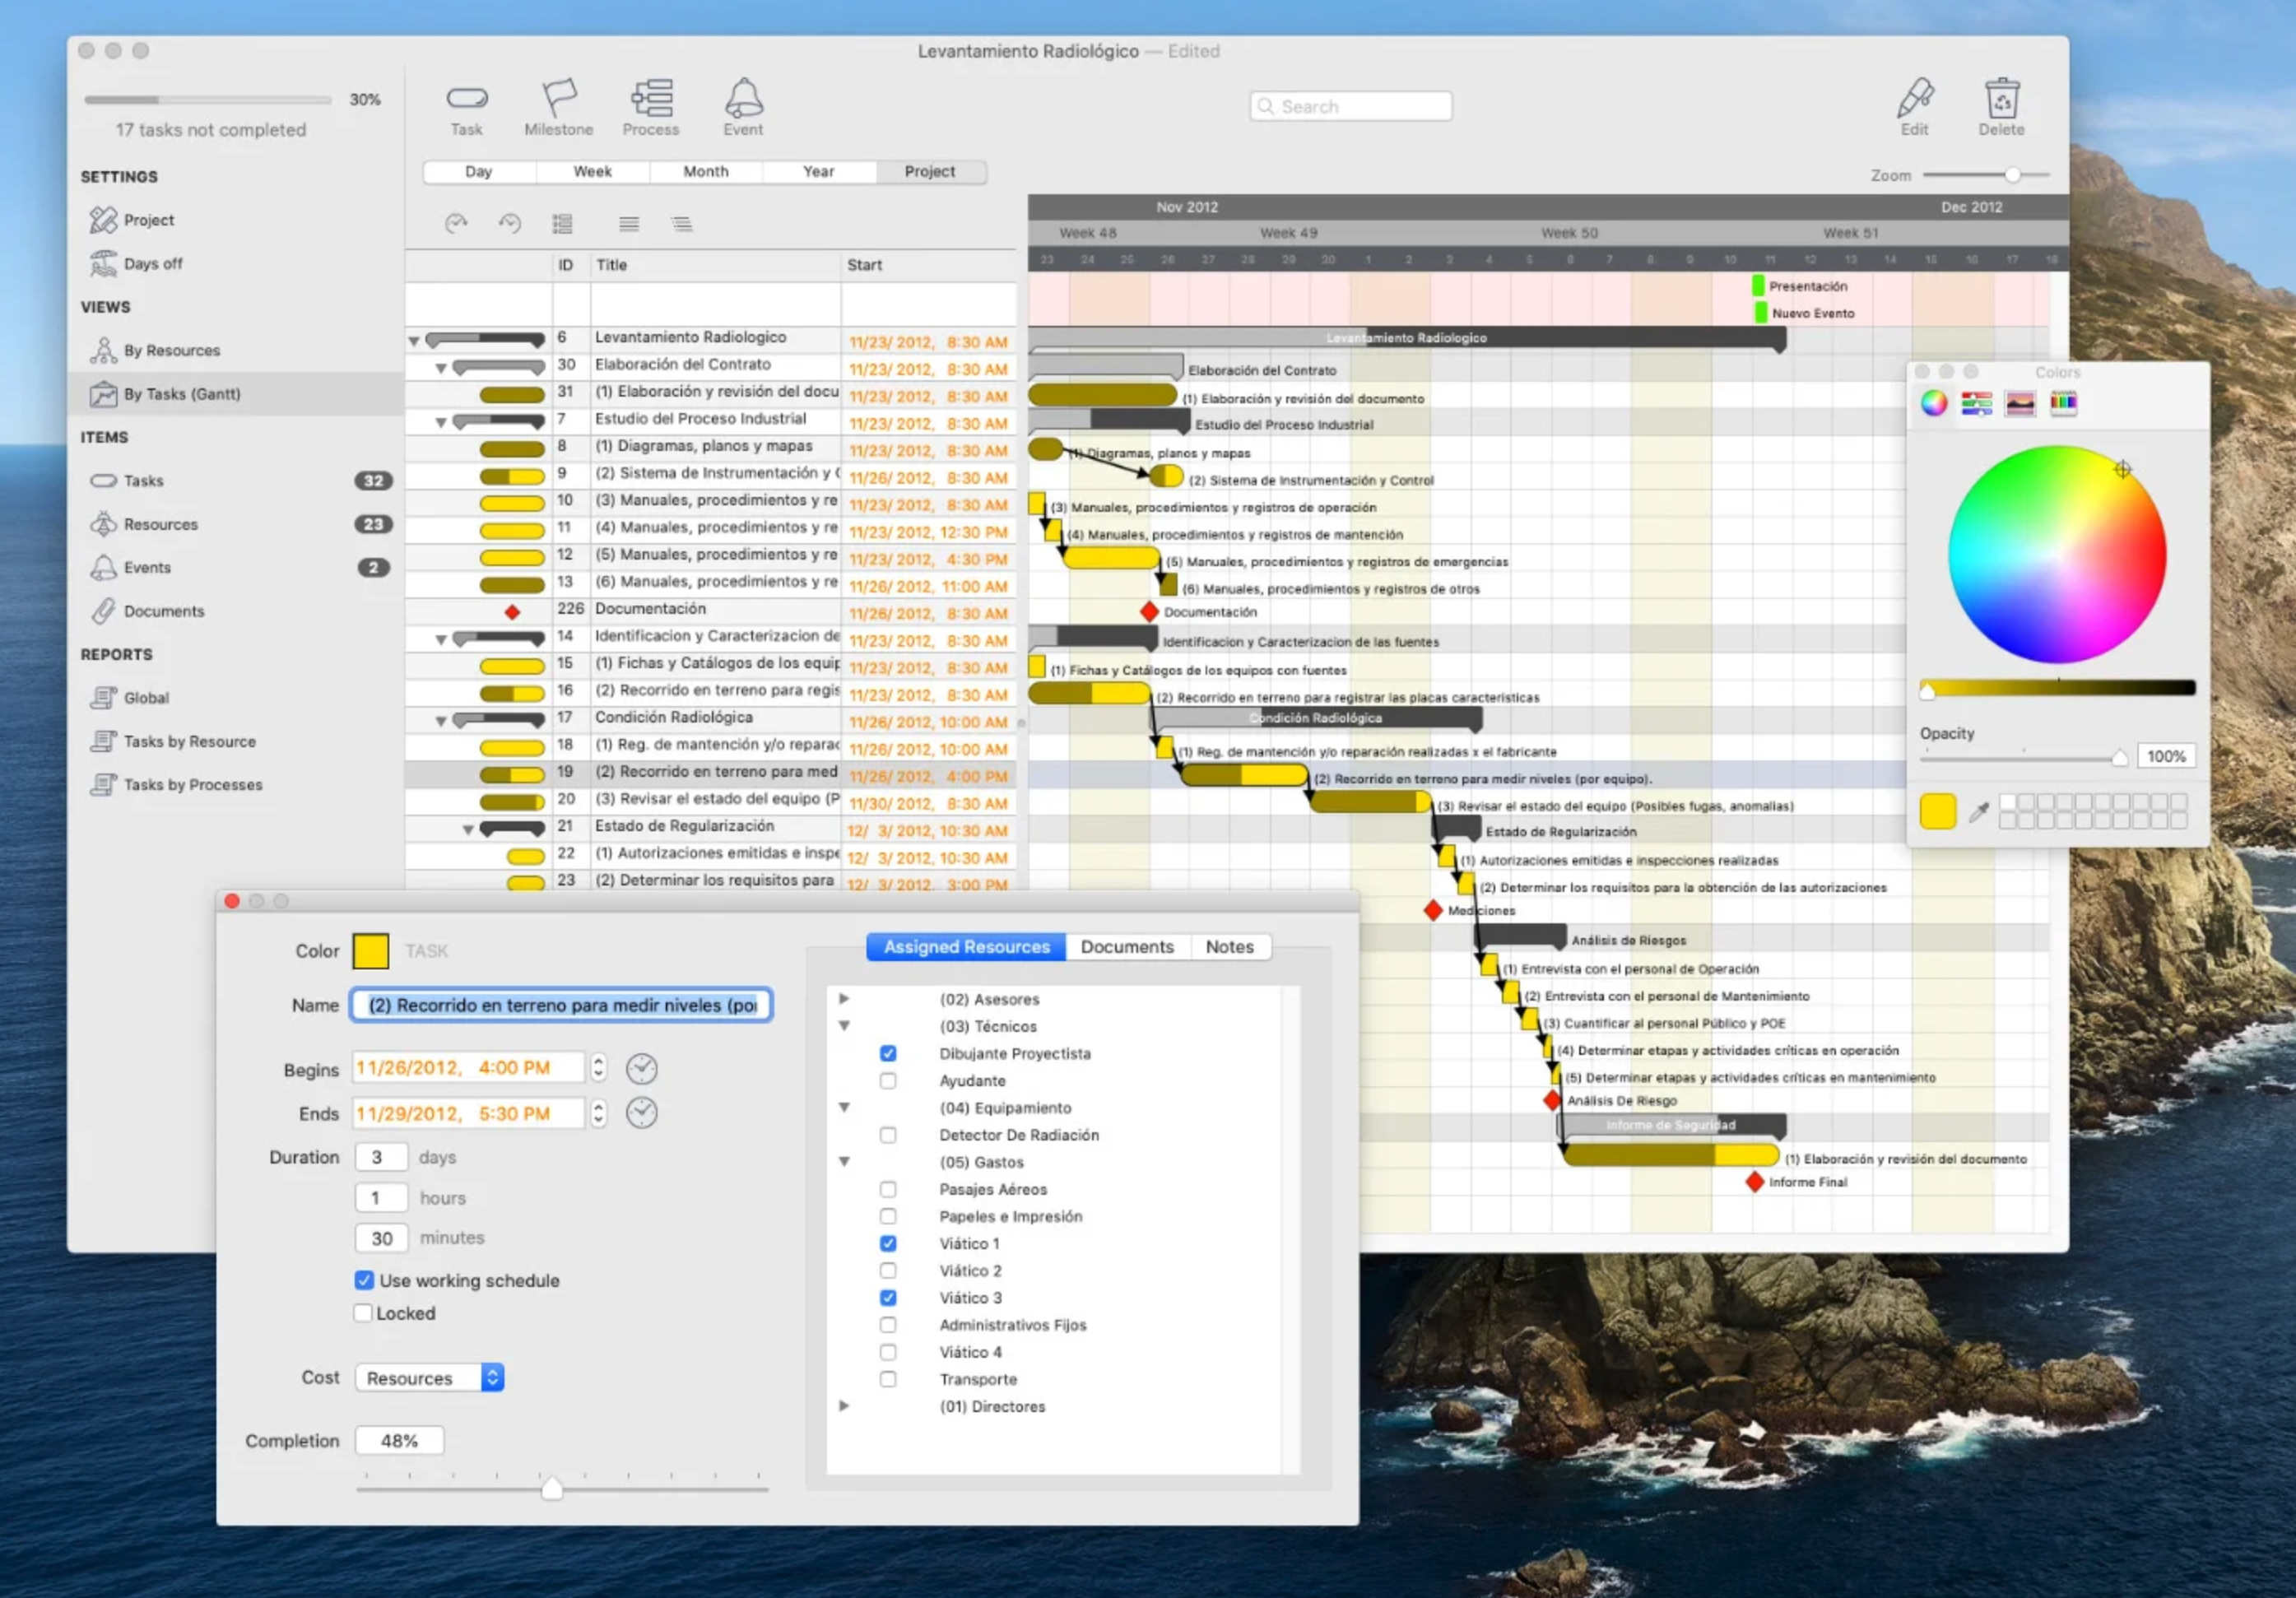Check Detector De Radiación resource
Viewport: 2296px width, 1598px height.
pos(888,1136)
